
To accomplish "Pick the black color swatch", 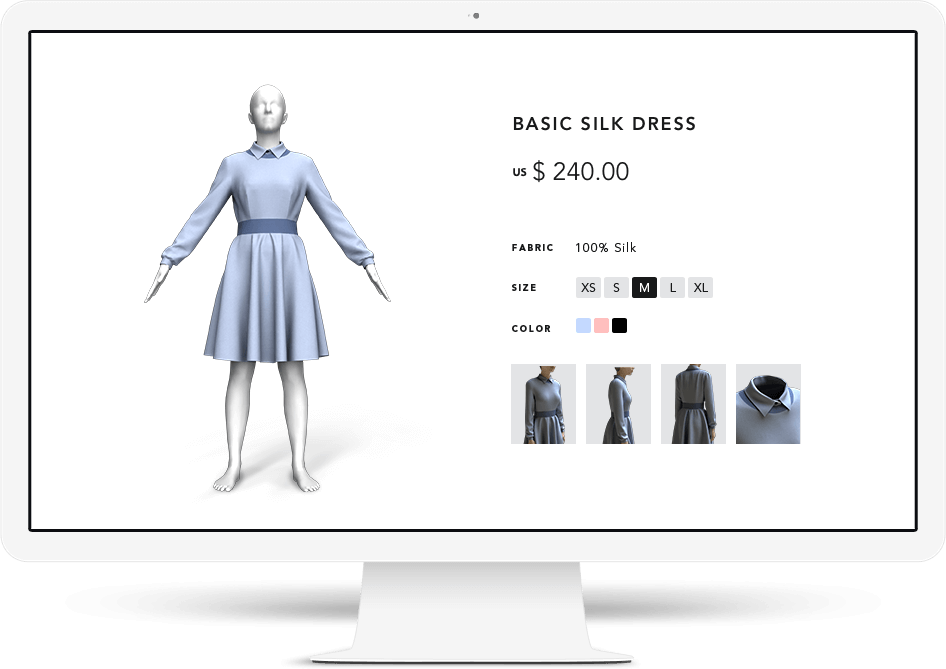I will (x=619, y=326).
